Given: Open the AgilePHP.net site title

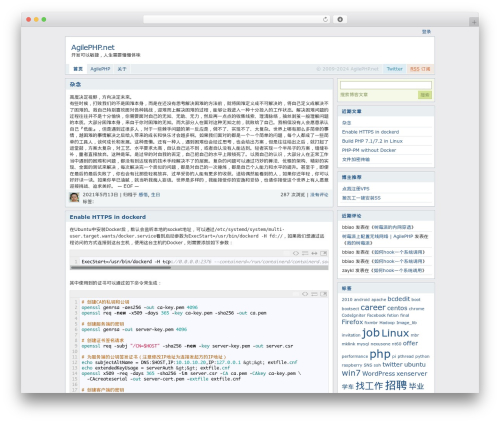Looking at the screenshot, I should 93,47.
